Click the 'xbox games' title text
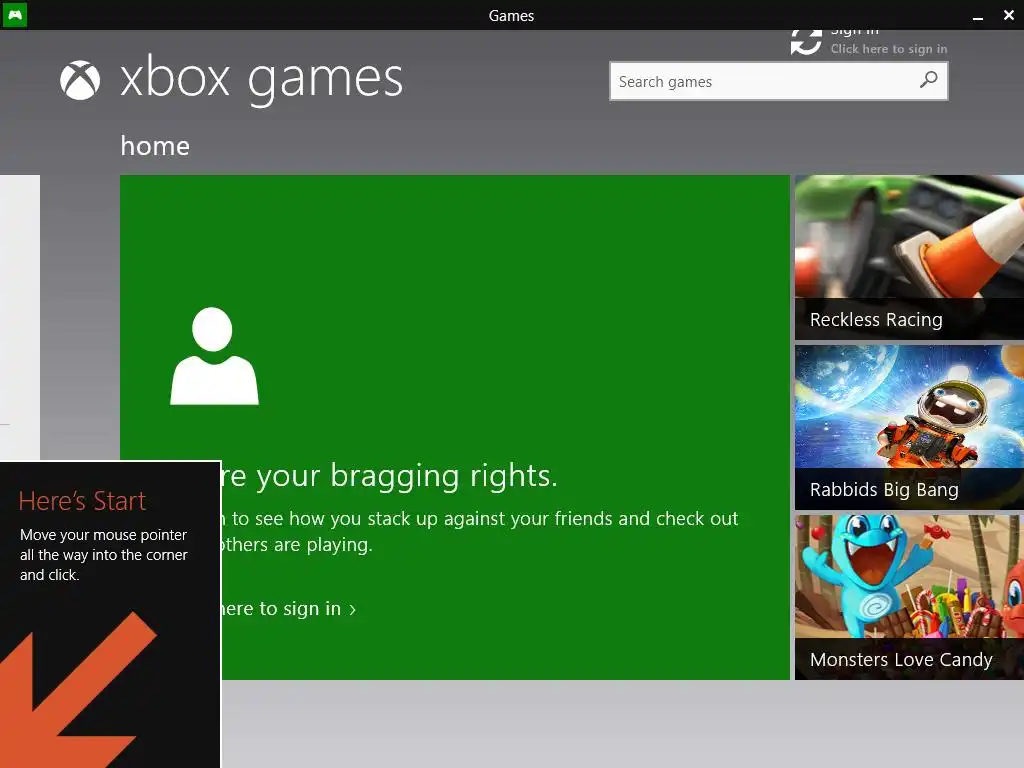Image resolution: width=1024 pixels, height=768 pixels. tap(261, 80)
